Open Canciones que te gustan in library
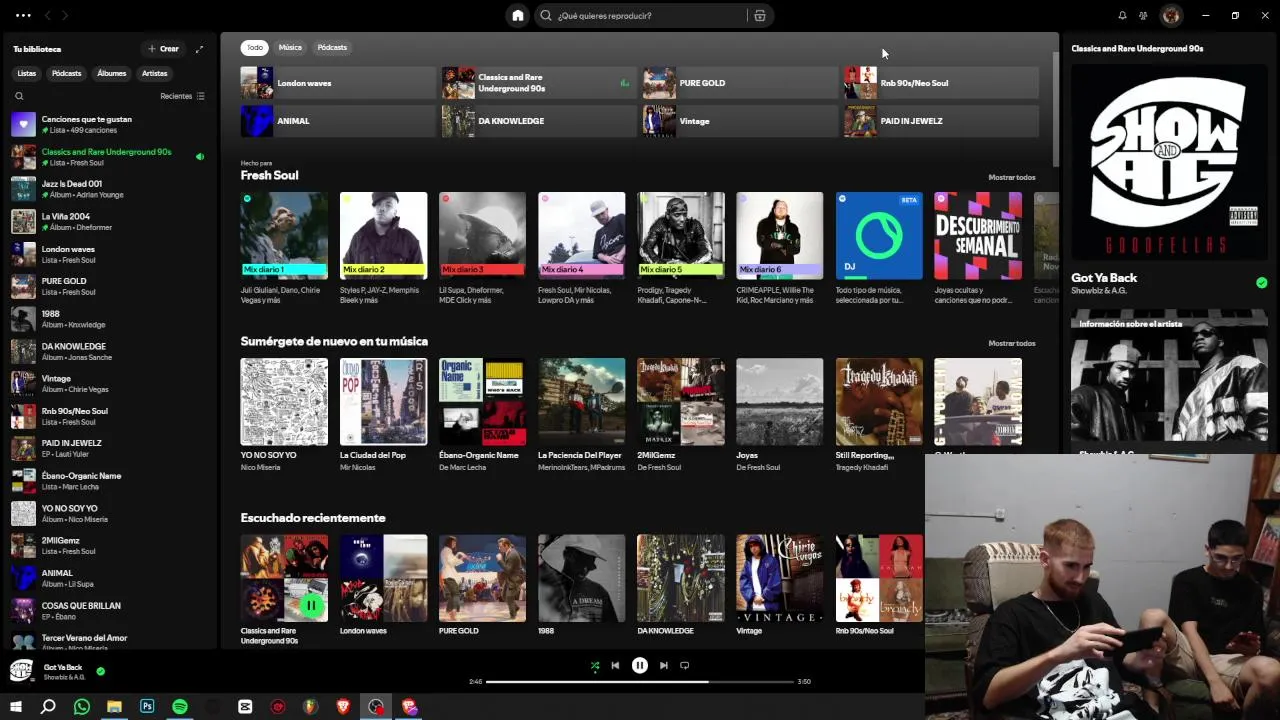The height and width of the screenshot is (720, 1280). [110, 124]
